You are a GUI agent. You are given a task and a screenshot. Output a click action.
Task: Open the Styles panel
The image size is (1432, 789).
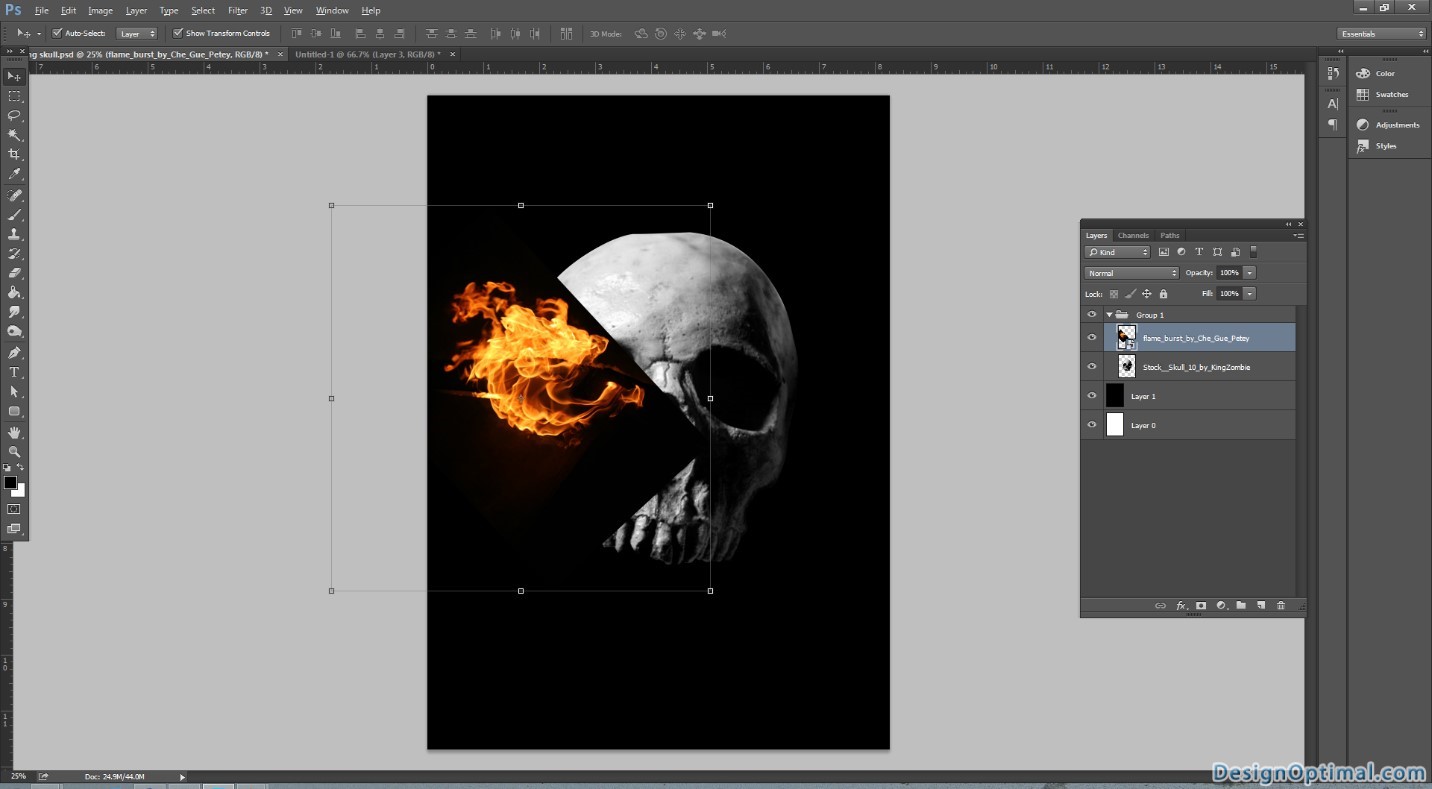(x=1377, y=146)
